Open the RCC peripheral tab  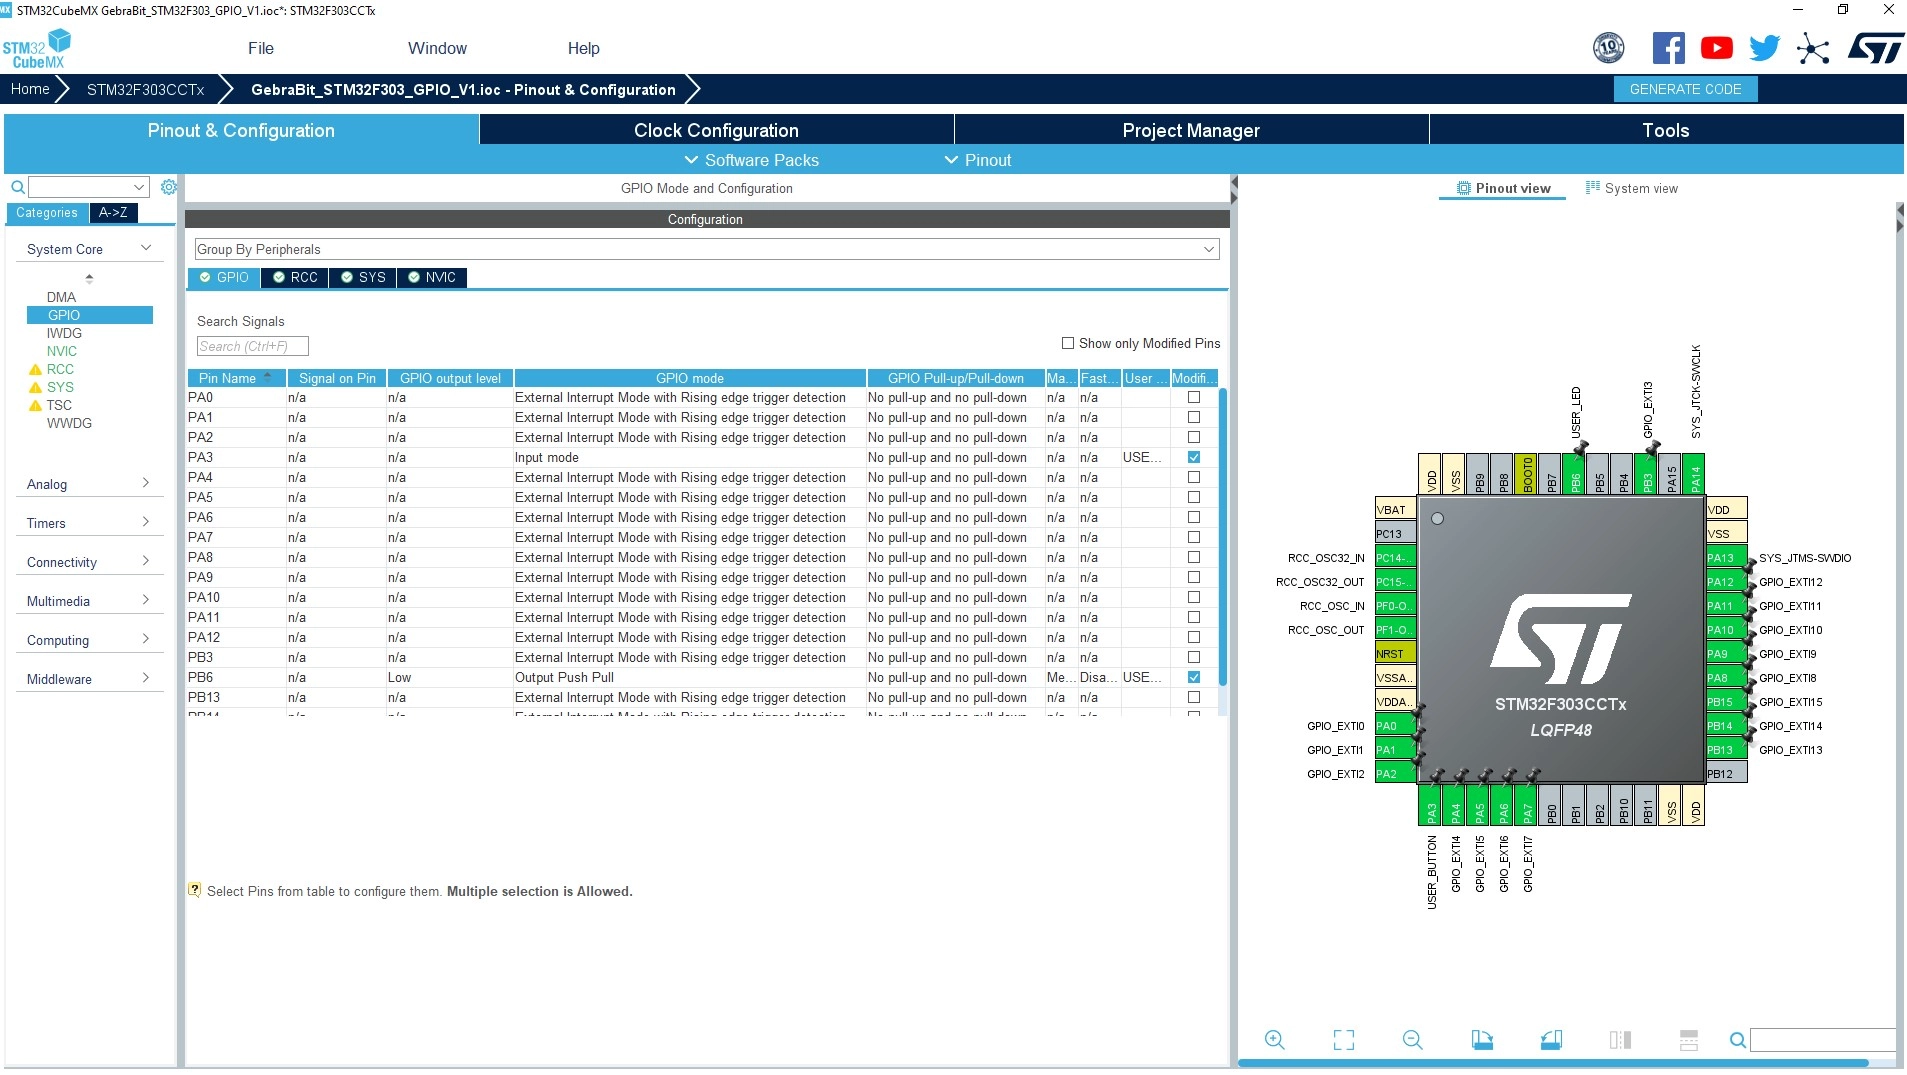[x=296, y=277]
